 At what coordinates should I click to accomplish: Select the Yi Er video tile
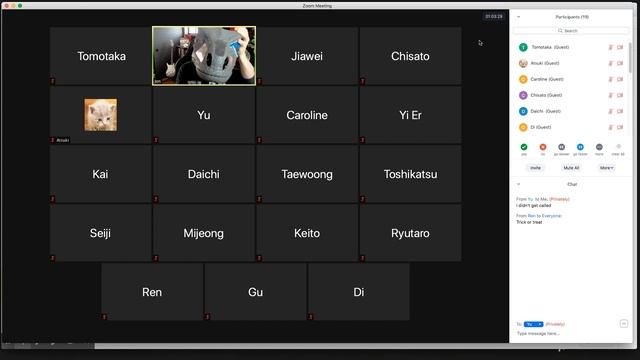pyautogui.click(x=410, y=115)
